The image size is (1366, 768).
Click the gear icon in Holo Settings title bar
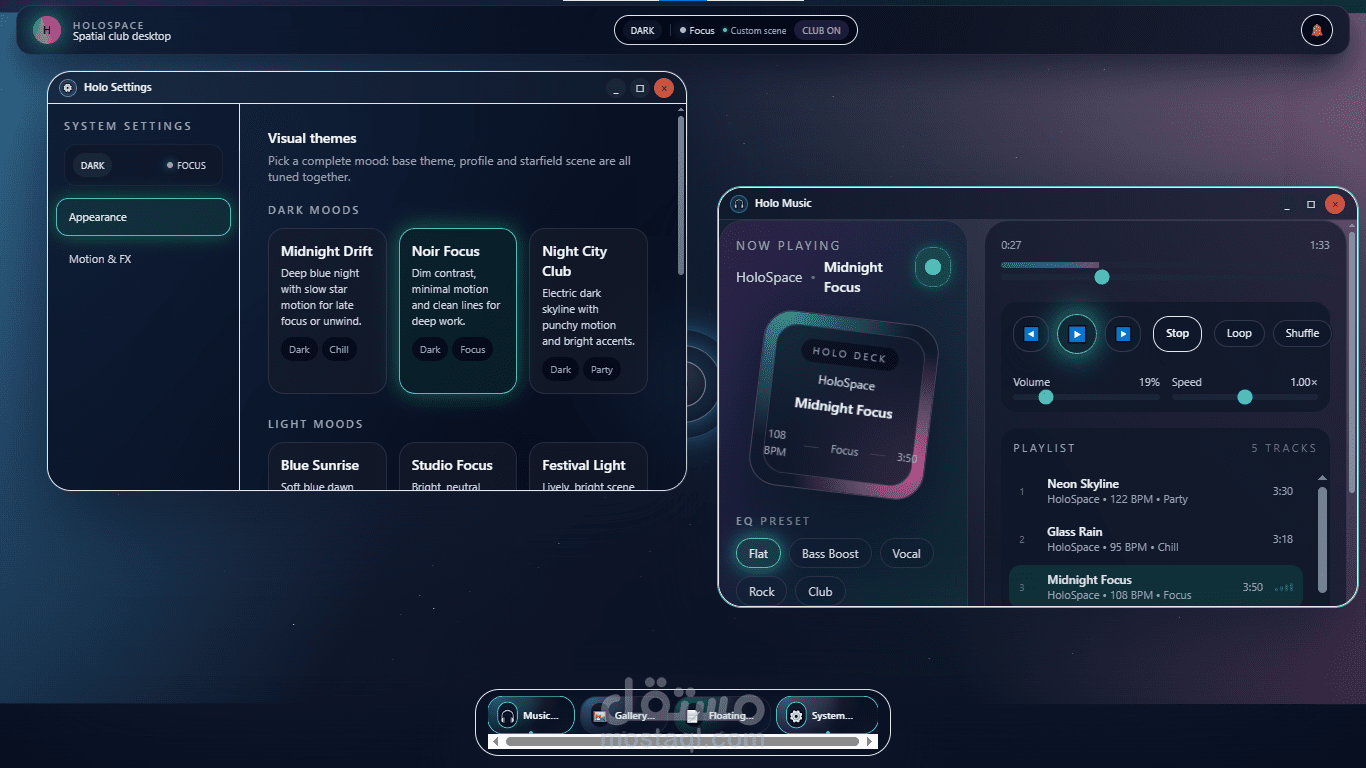pyautogui.click(x=68, y=87)
